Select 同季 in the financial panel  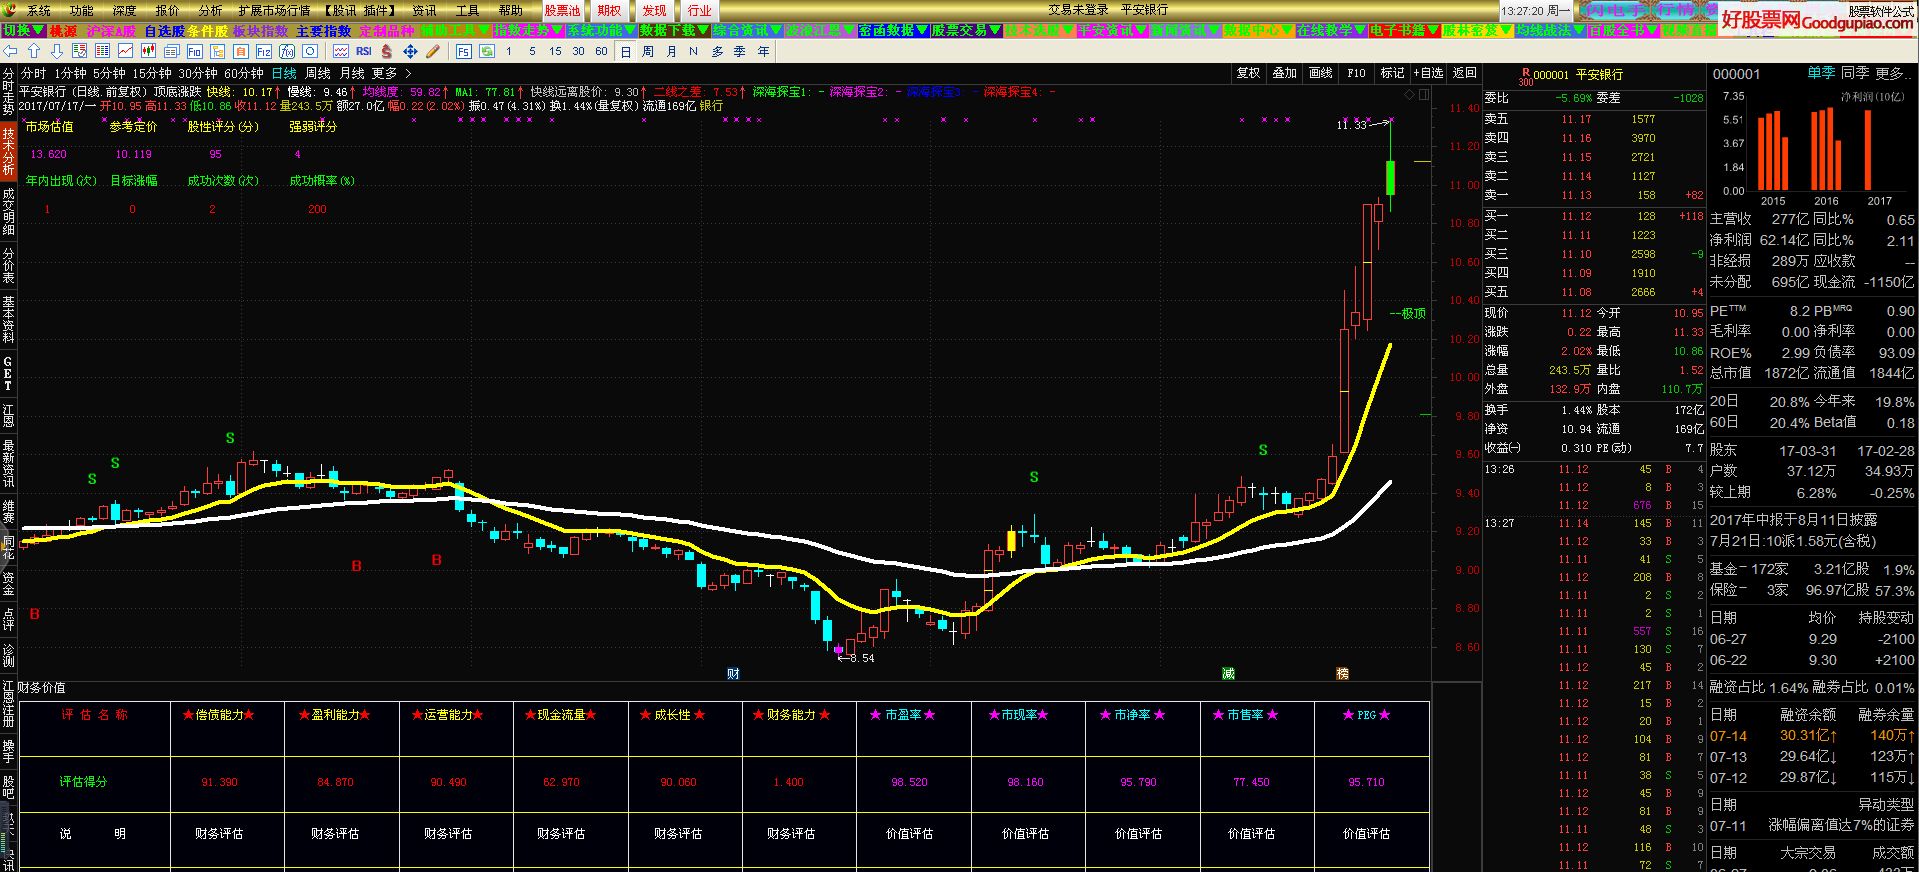pyautogui.click(x=1855, y=73)
